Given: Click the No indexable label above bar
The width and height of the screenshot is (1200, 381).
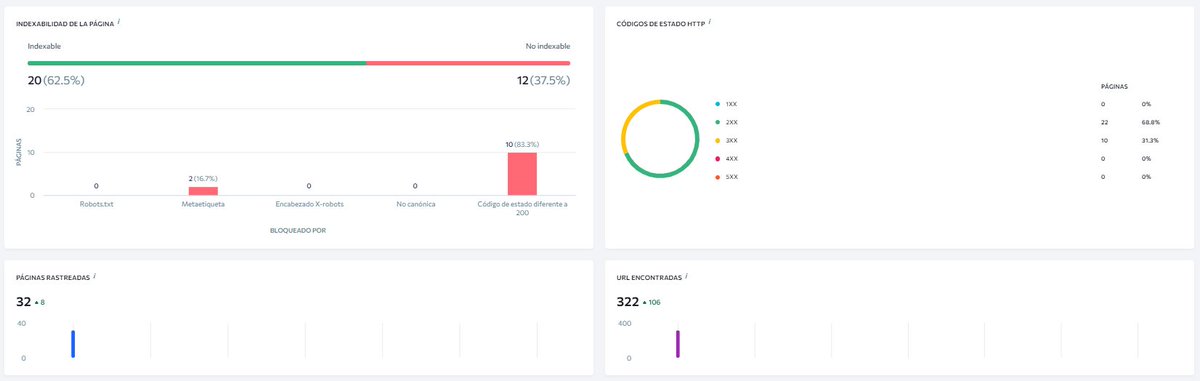Looking at the screenshot, I should [x=548, y=46].
